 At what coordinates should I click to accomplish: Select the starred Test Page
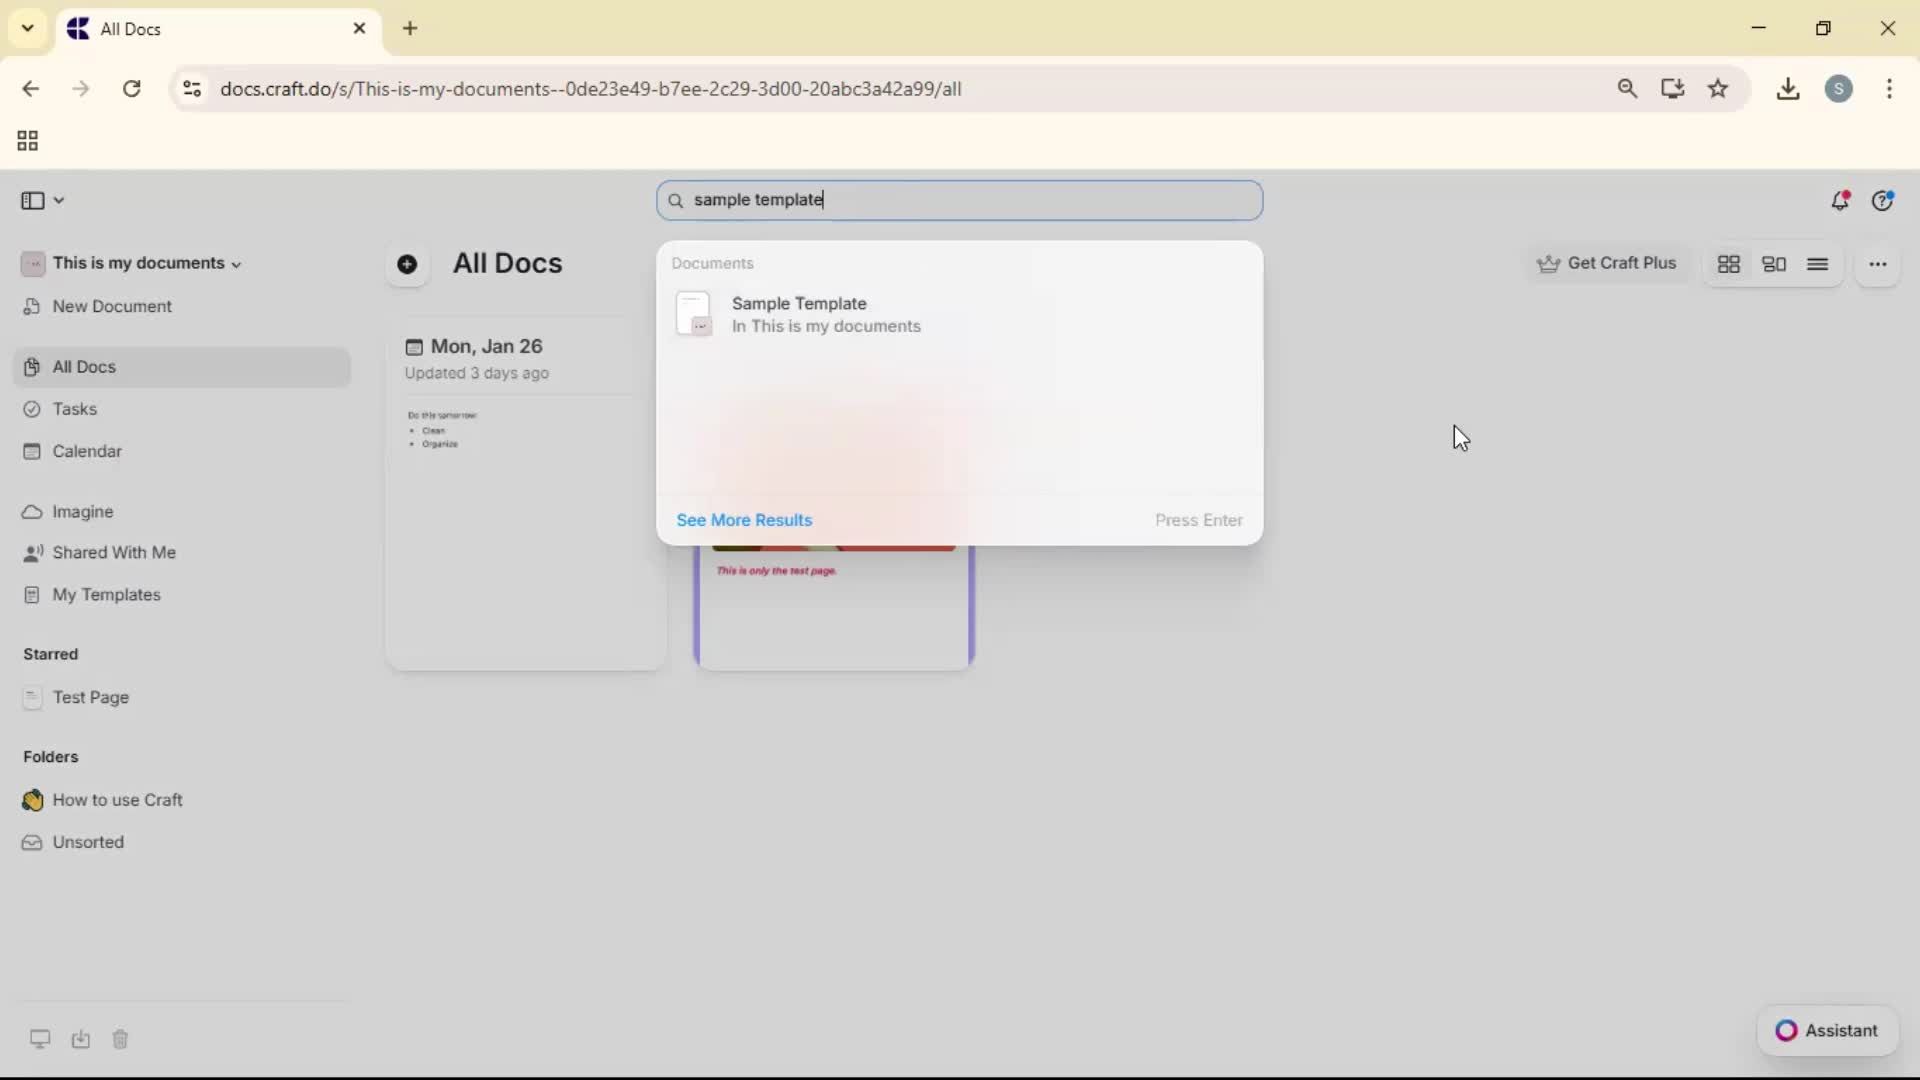coord(91,698)
